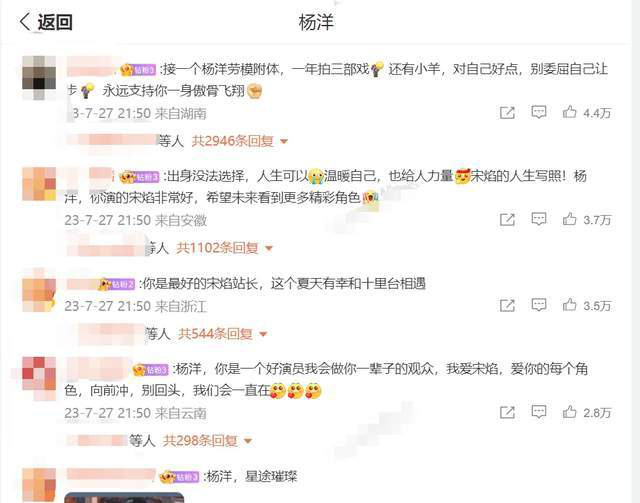Open reply box for the 安徽 comment
The image size is (640, 503).
coord(539,219)
